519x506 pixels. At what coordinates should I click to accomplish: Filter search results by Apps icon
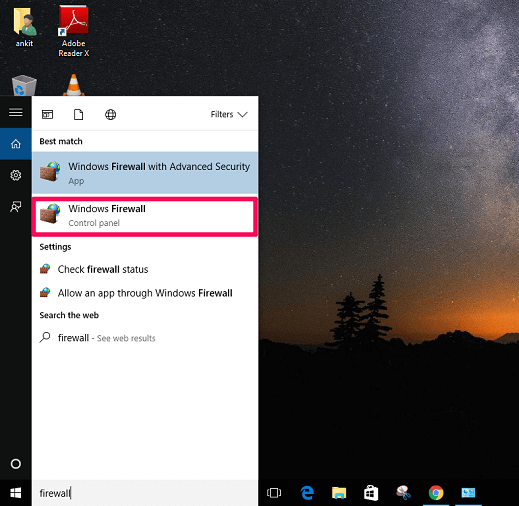click(47, 115)
